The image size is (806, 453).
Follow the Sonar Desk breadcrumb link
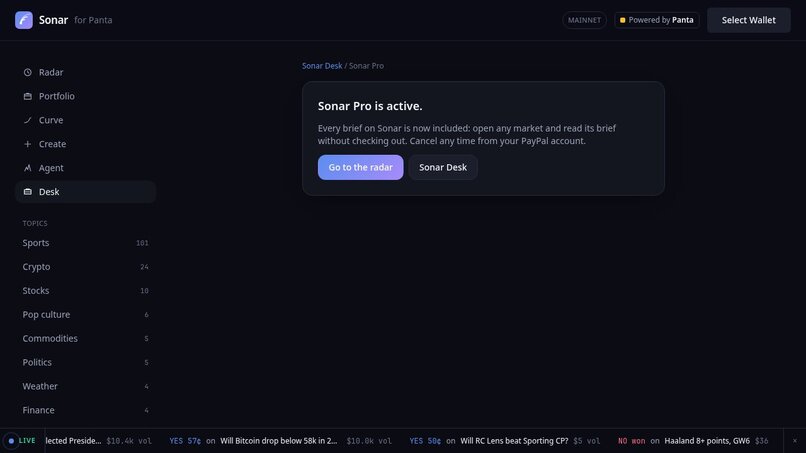pyautogui.click(x=322, y=66)
